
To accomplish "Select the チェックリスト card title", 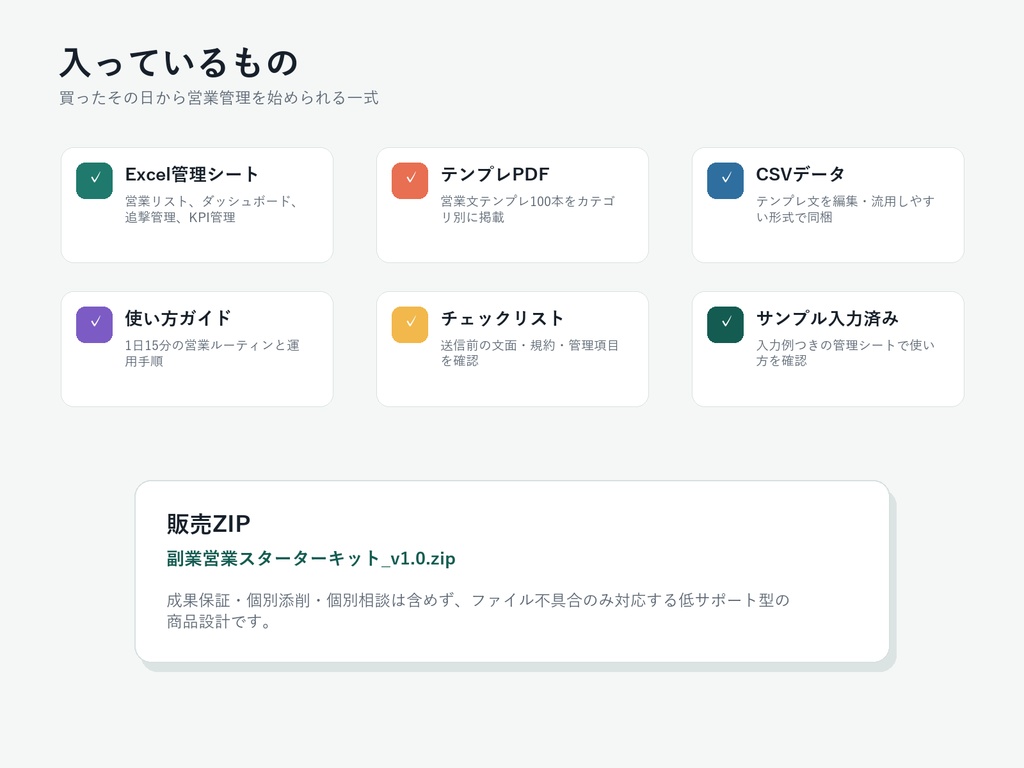I will pyautogui.click(x=502, y=318).
